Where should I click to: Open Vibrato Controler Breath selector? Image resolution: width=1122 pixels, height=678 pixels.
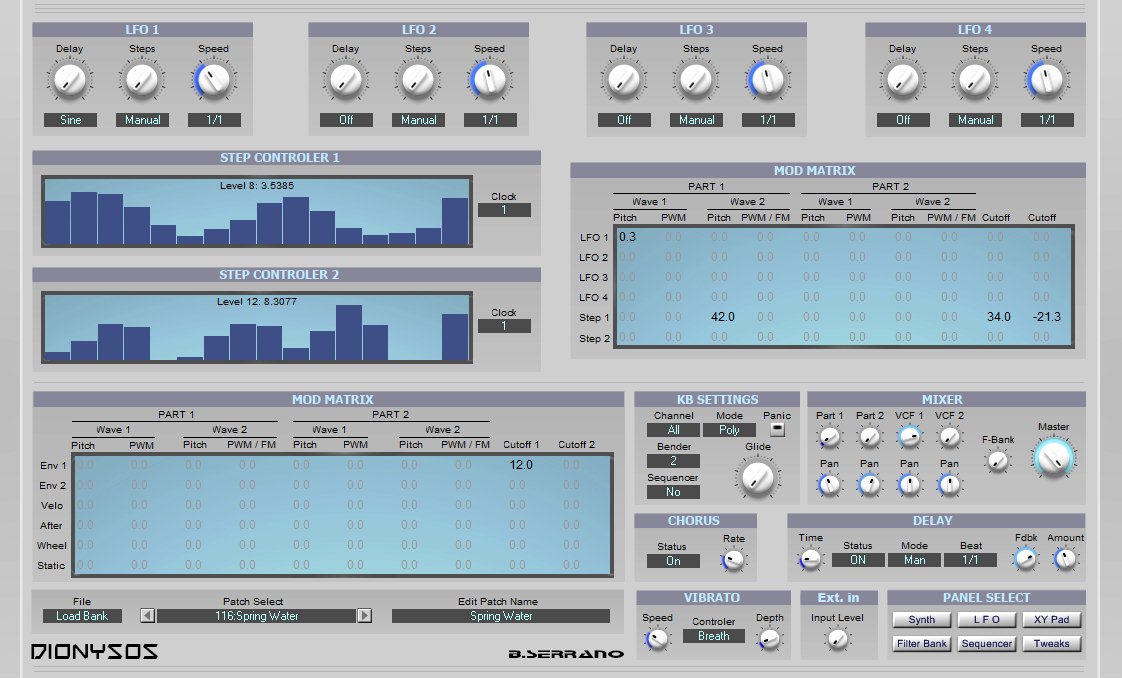(713, 637)
